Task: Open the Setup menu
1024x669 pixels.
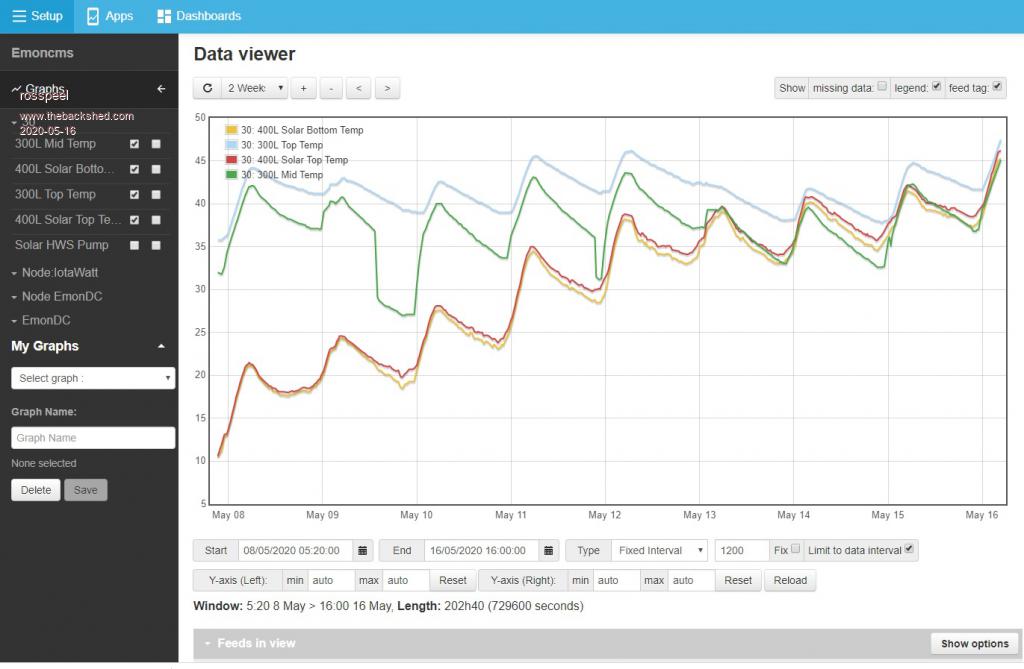Action: 37,16
